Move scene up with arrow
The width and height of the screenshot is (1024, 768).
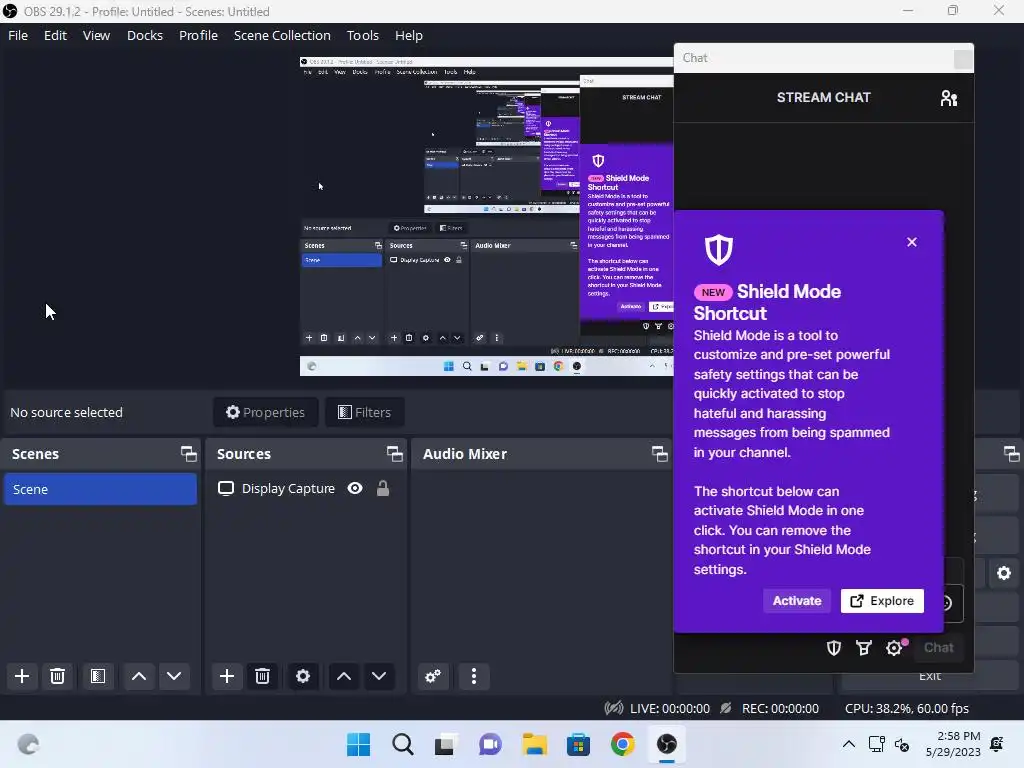[138, 676]
